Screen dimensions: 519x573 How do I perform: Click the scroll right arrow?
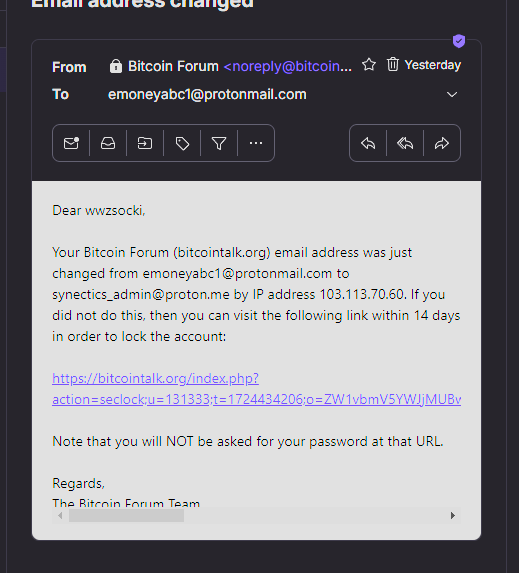pos(452,516)
